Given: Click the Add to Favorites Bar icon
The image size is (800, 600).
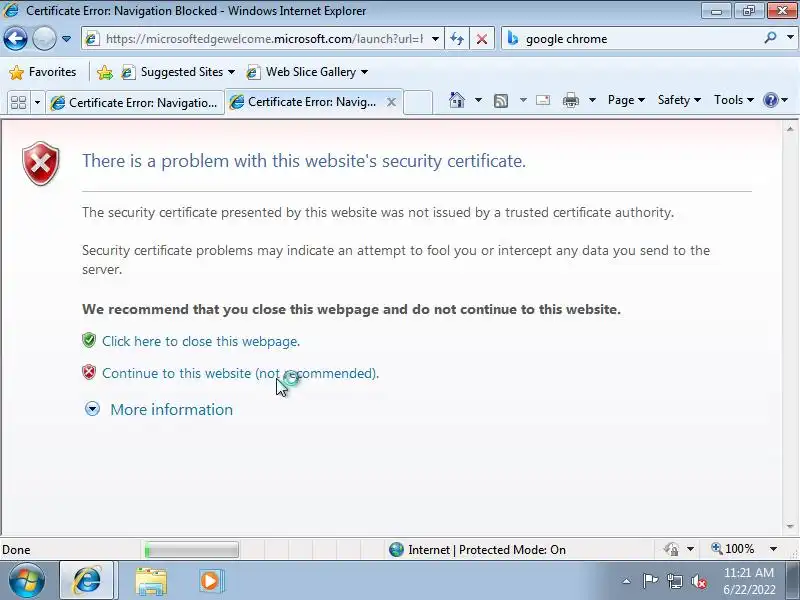Looking at the screenshot, I should tap(105, 72).
